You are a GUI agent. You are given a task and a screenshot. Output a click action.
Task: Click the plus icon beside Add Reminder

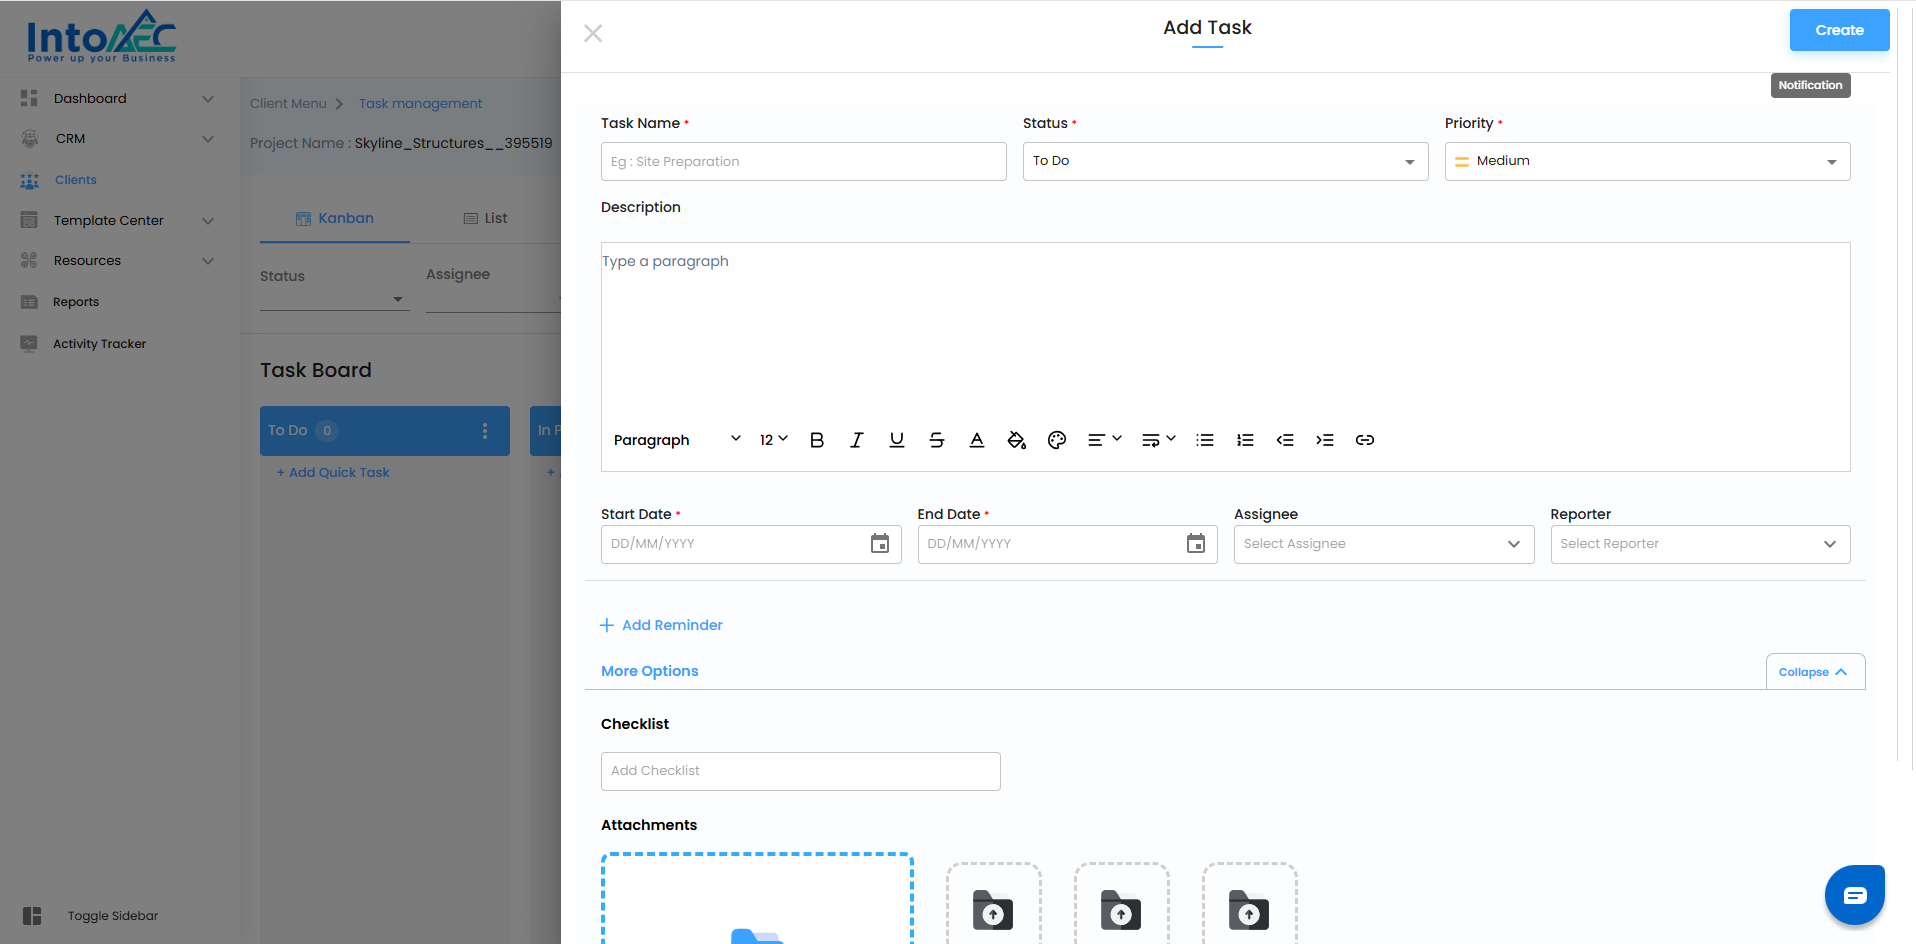[607, 625]
